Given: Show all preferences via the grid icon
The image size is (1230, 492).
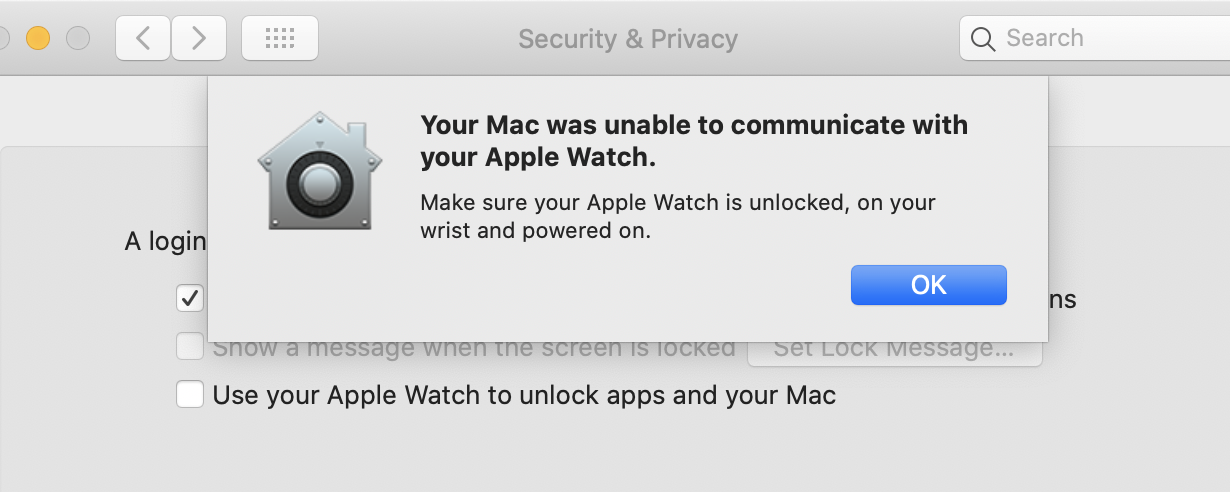Looking at the screenshot, I should point(280,38).
